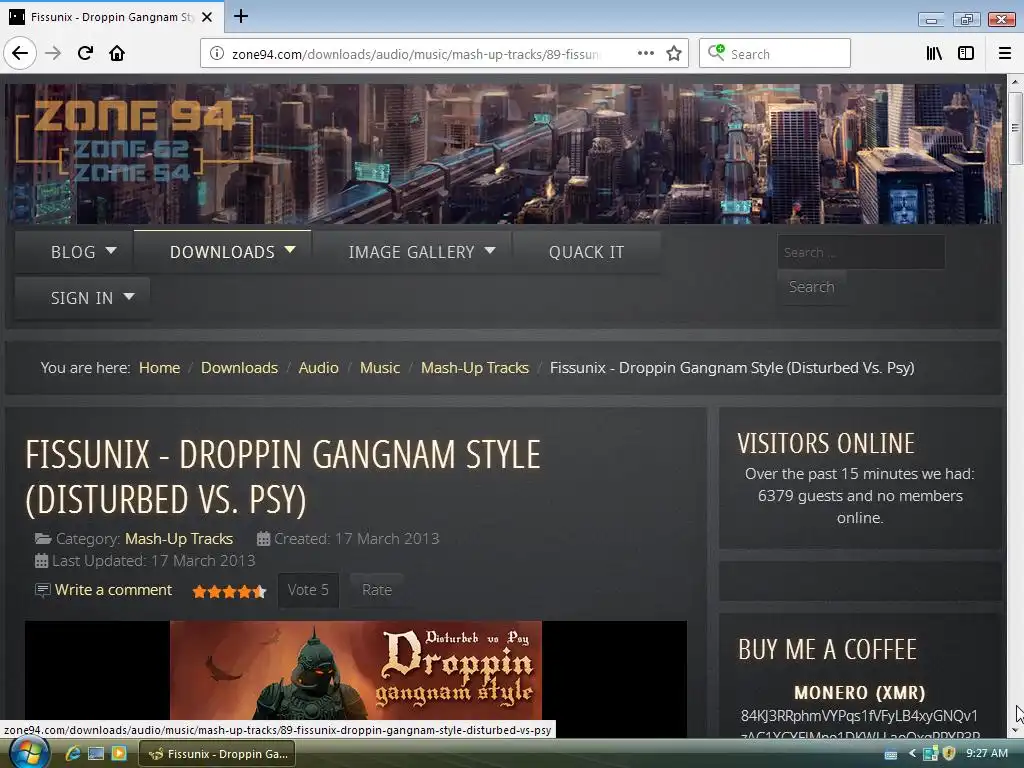The height and width of the screenshot is (768, 1024).
Task: Click the scrollbar down arrow
Action: click(x=1015, y=730)
